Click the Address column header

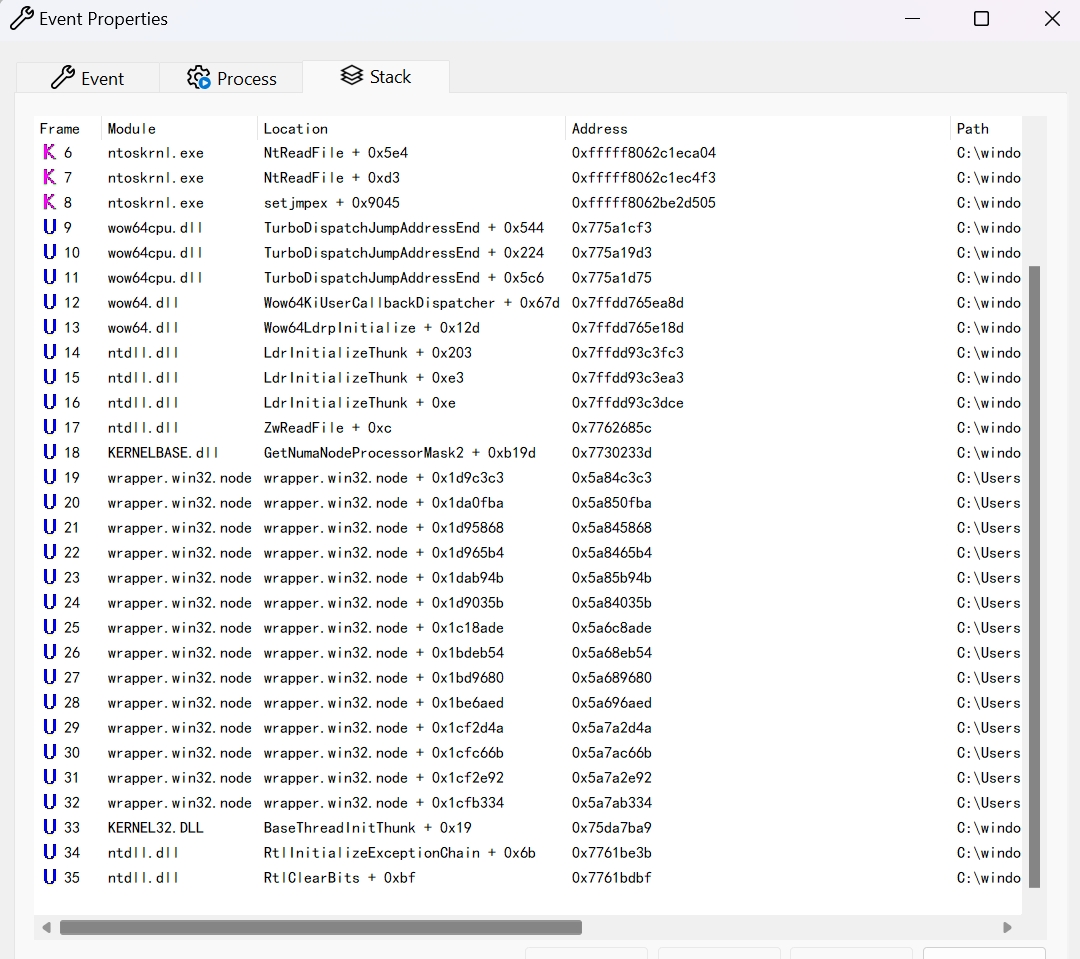pos(600,129)
